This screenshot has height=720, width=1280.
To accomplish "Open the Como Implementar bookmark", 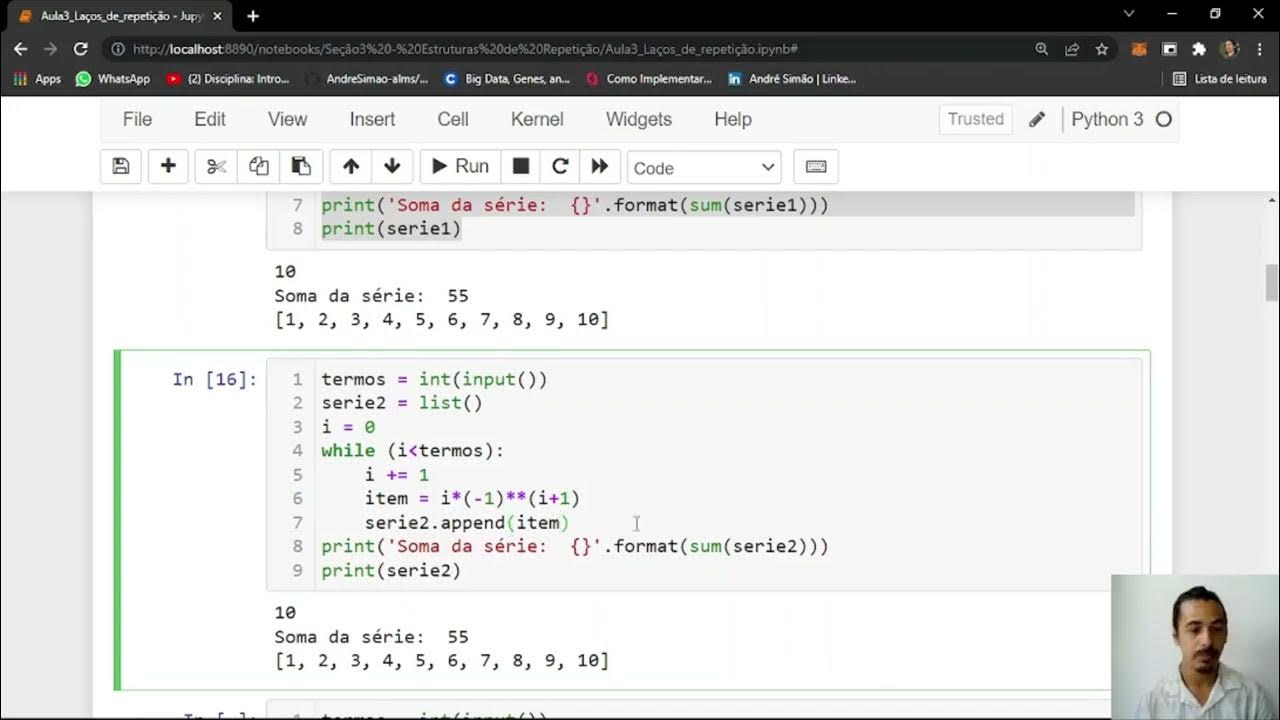I will (x=650, y=78).
